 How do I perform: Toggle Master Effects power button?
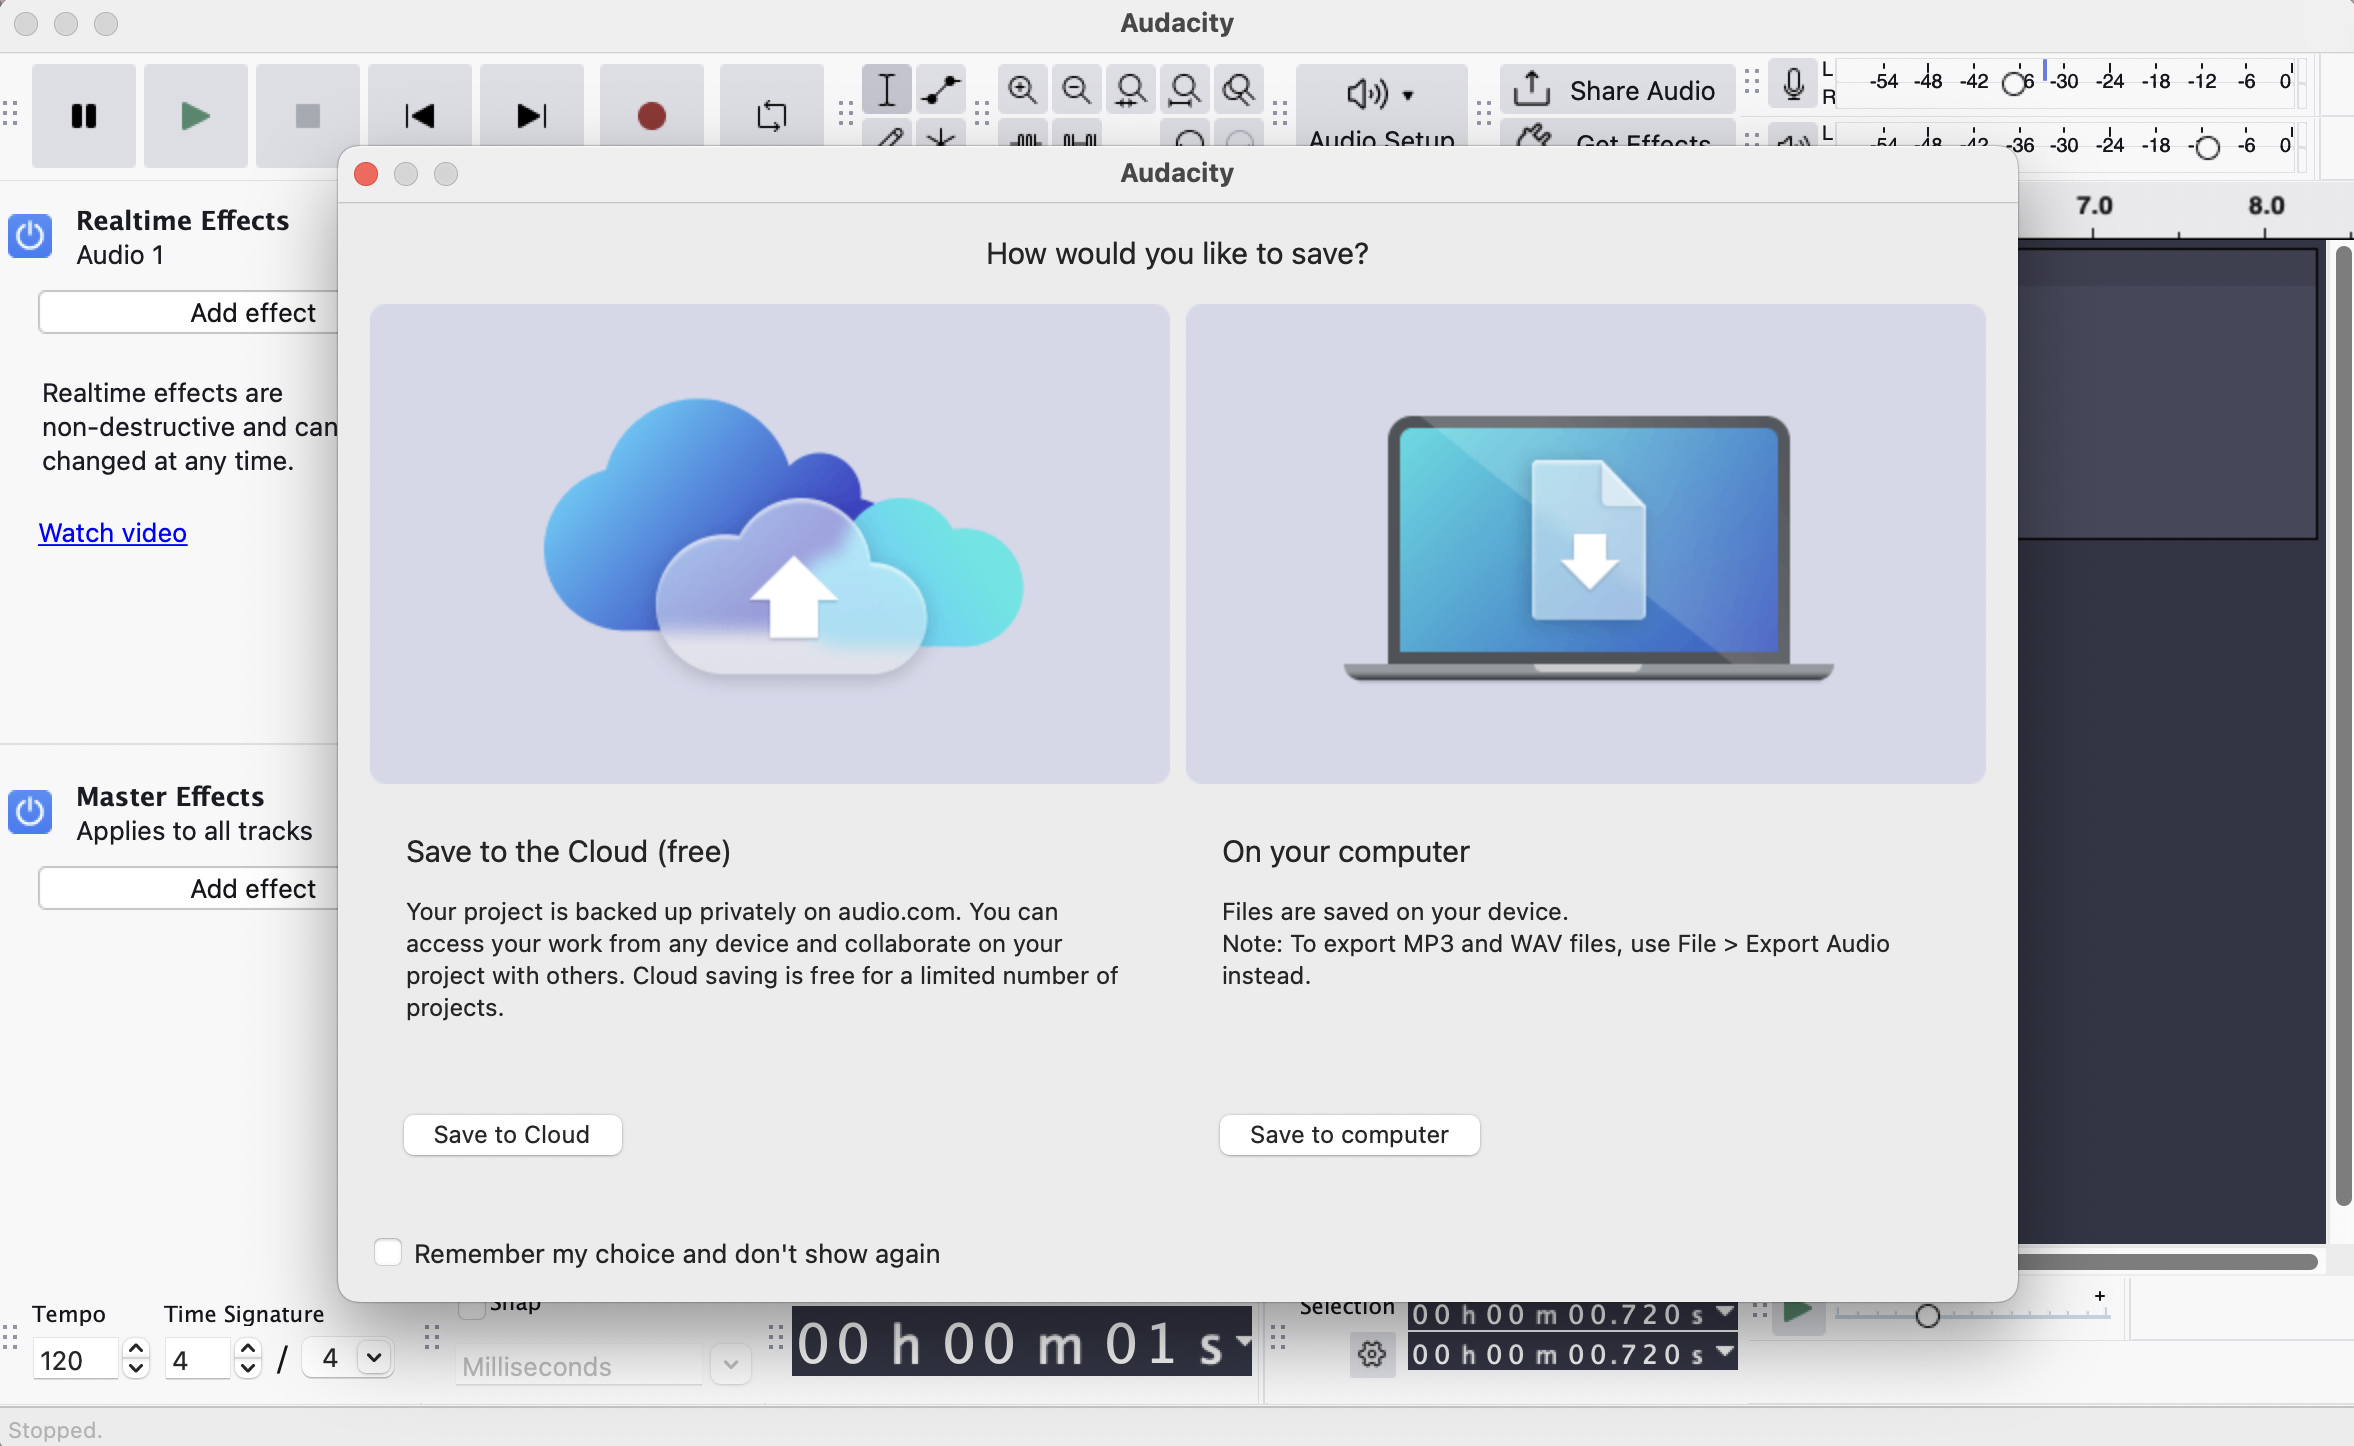click(30, 812)
